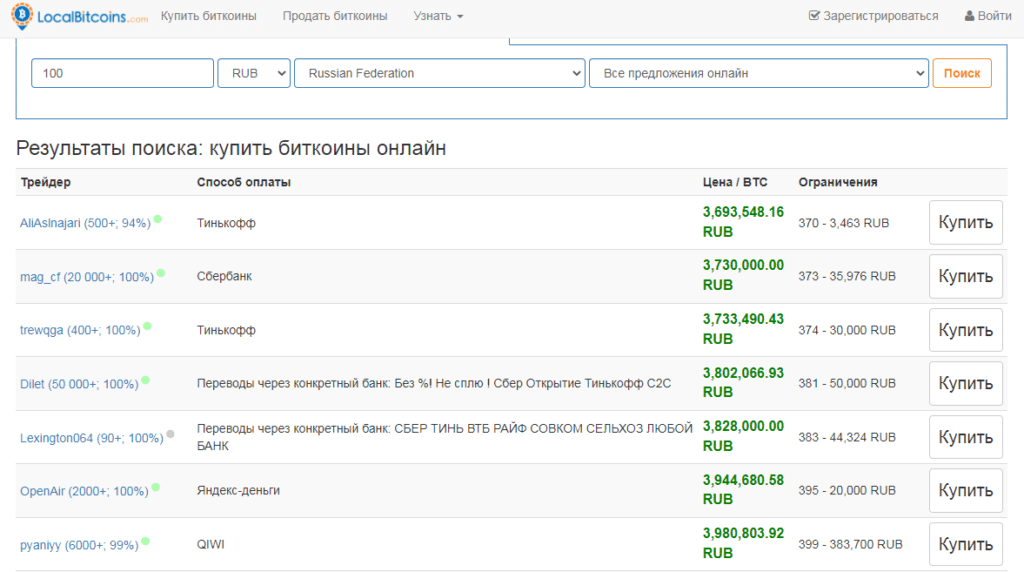
Task: Click the LocalBitcoins logo
Action: [80, 16]
